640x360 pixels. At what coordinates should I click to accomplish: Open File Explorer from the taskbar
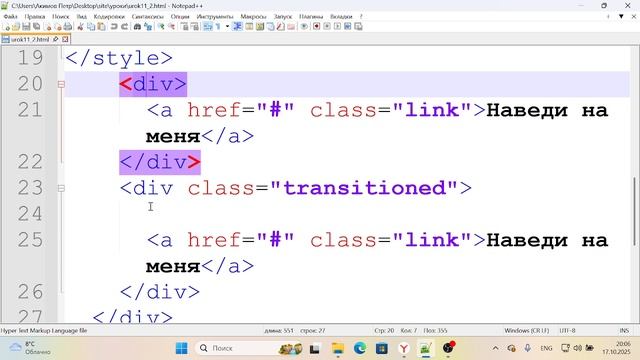(x=338, y=348)
